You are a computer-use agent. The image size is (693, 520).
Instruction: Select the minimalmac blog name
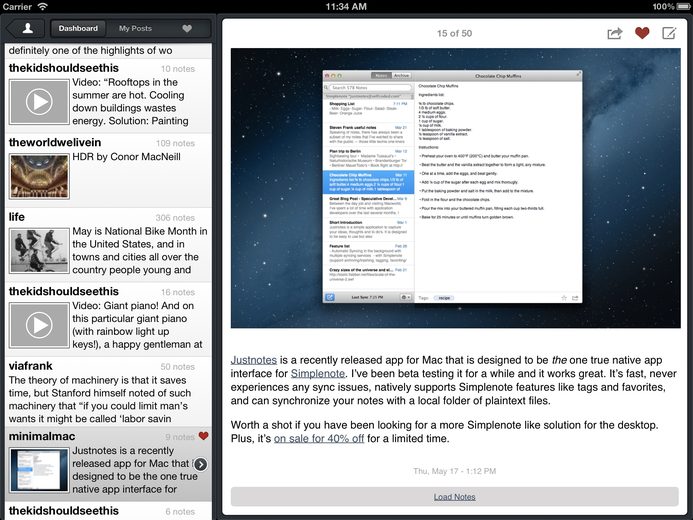pyautogui.click(x=42, y=436)
